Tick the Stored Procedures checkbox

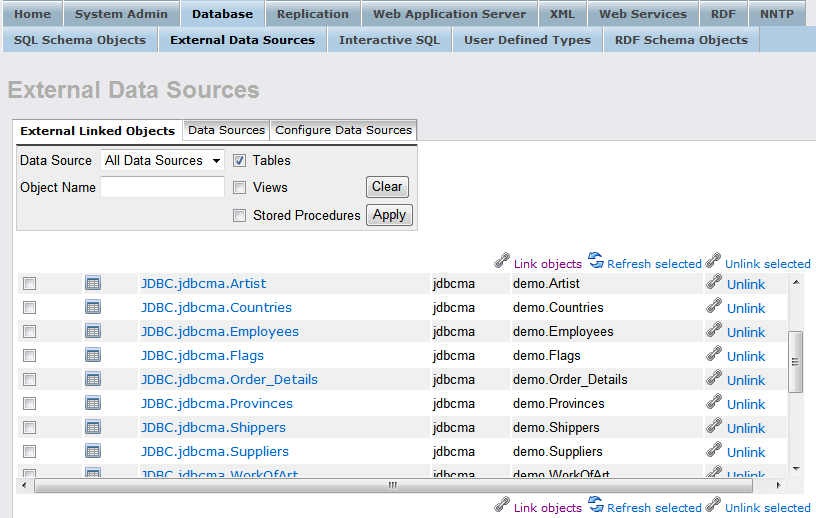240,215
